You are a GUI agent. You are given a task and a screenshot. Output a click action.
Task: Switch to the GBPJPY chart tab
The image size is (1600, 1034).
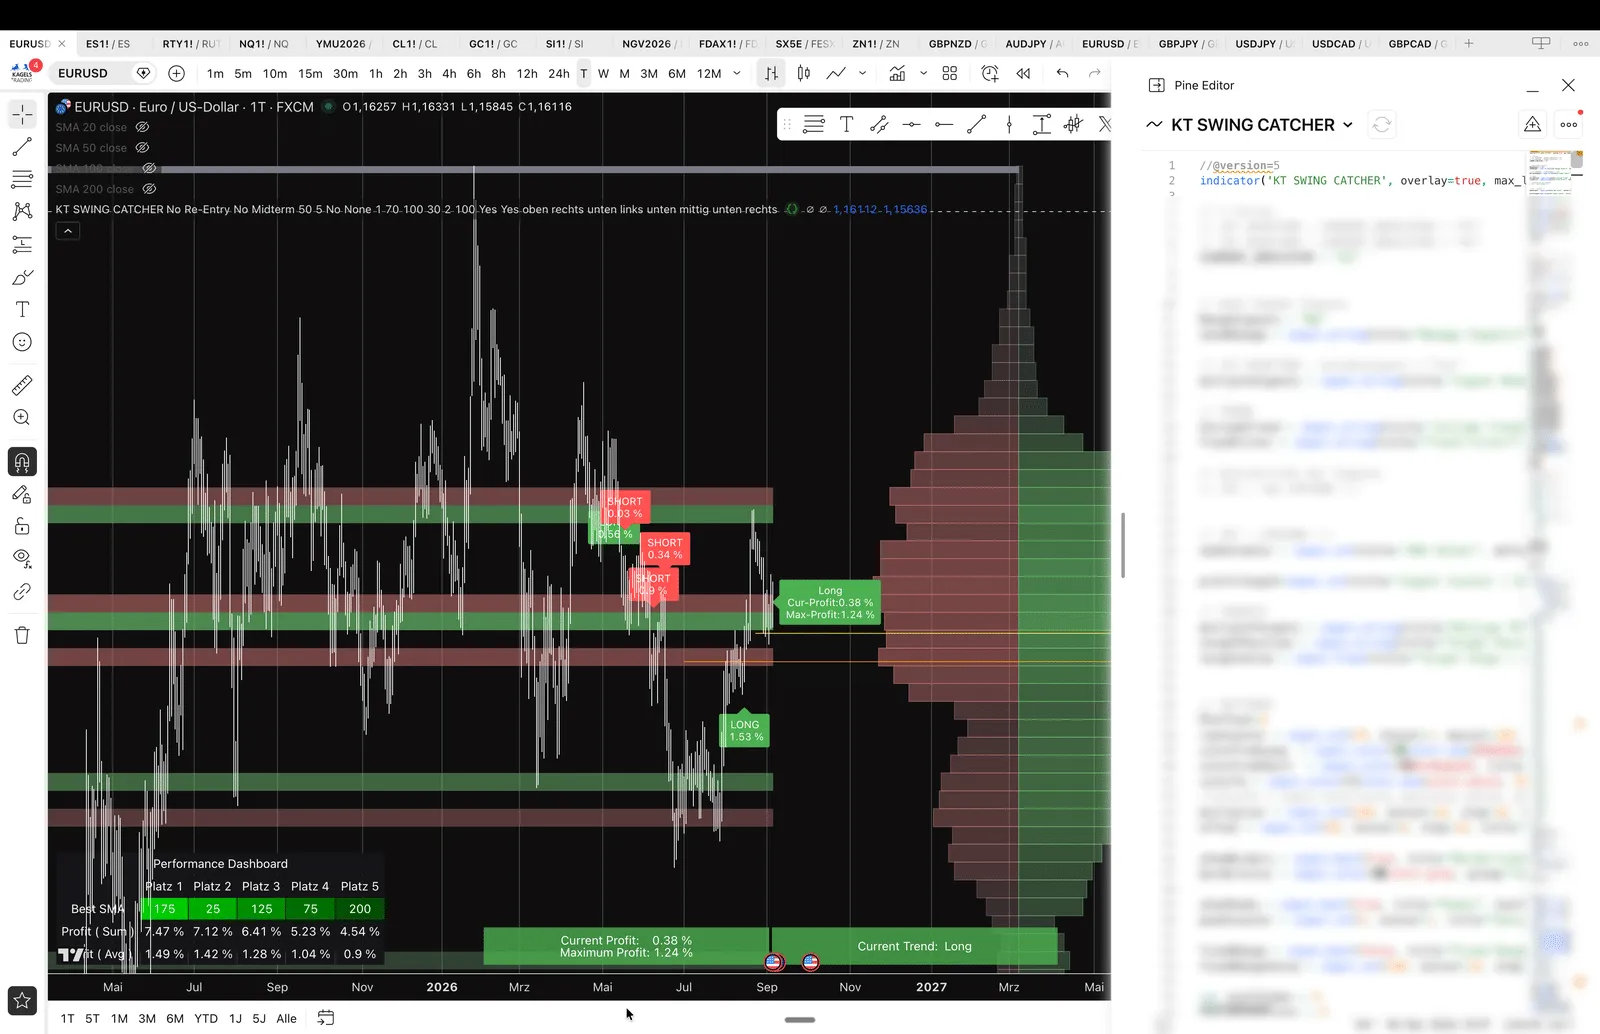[x=1187, y=44]
